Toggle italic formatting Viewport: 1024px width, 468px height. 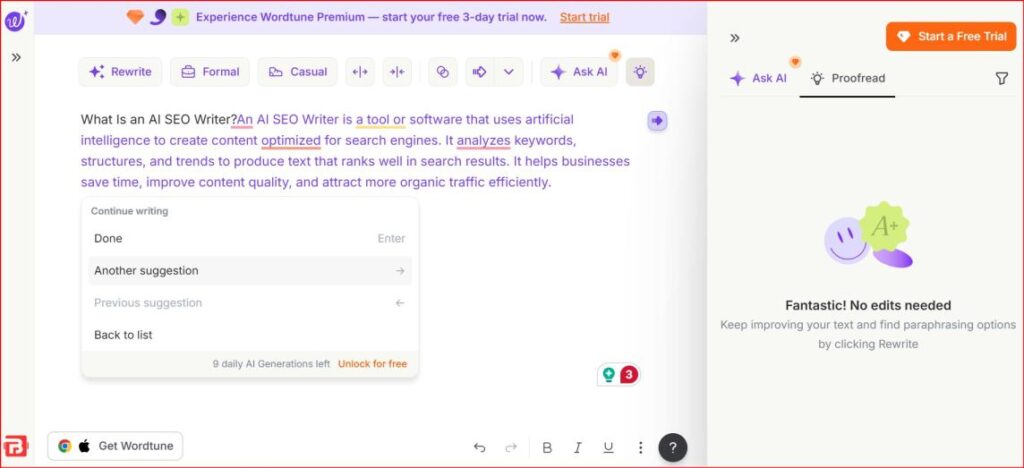pyautogui.click(x=577, y=448)
